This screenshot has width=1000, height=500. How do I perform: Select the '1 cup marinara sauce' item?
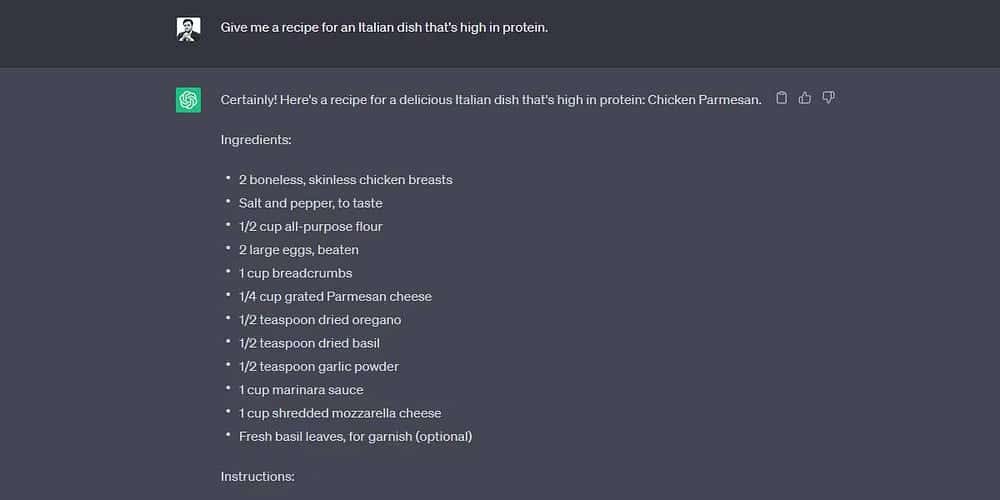pyautogui.click(x=301, y=390)
